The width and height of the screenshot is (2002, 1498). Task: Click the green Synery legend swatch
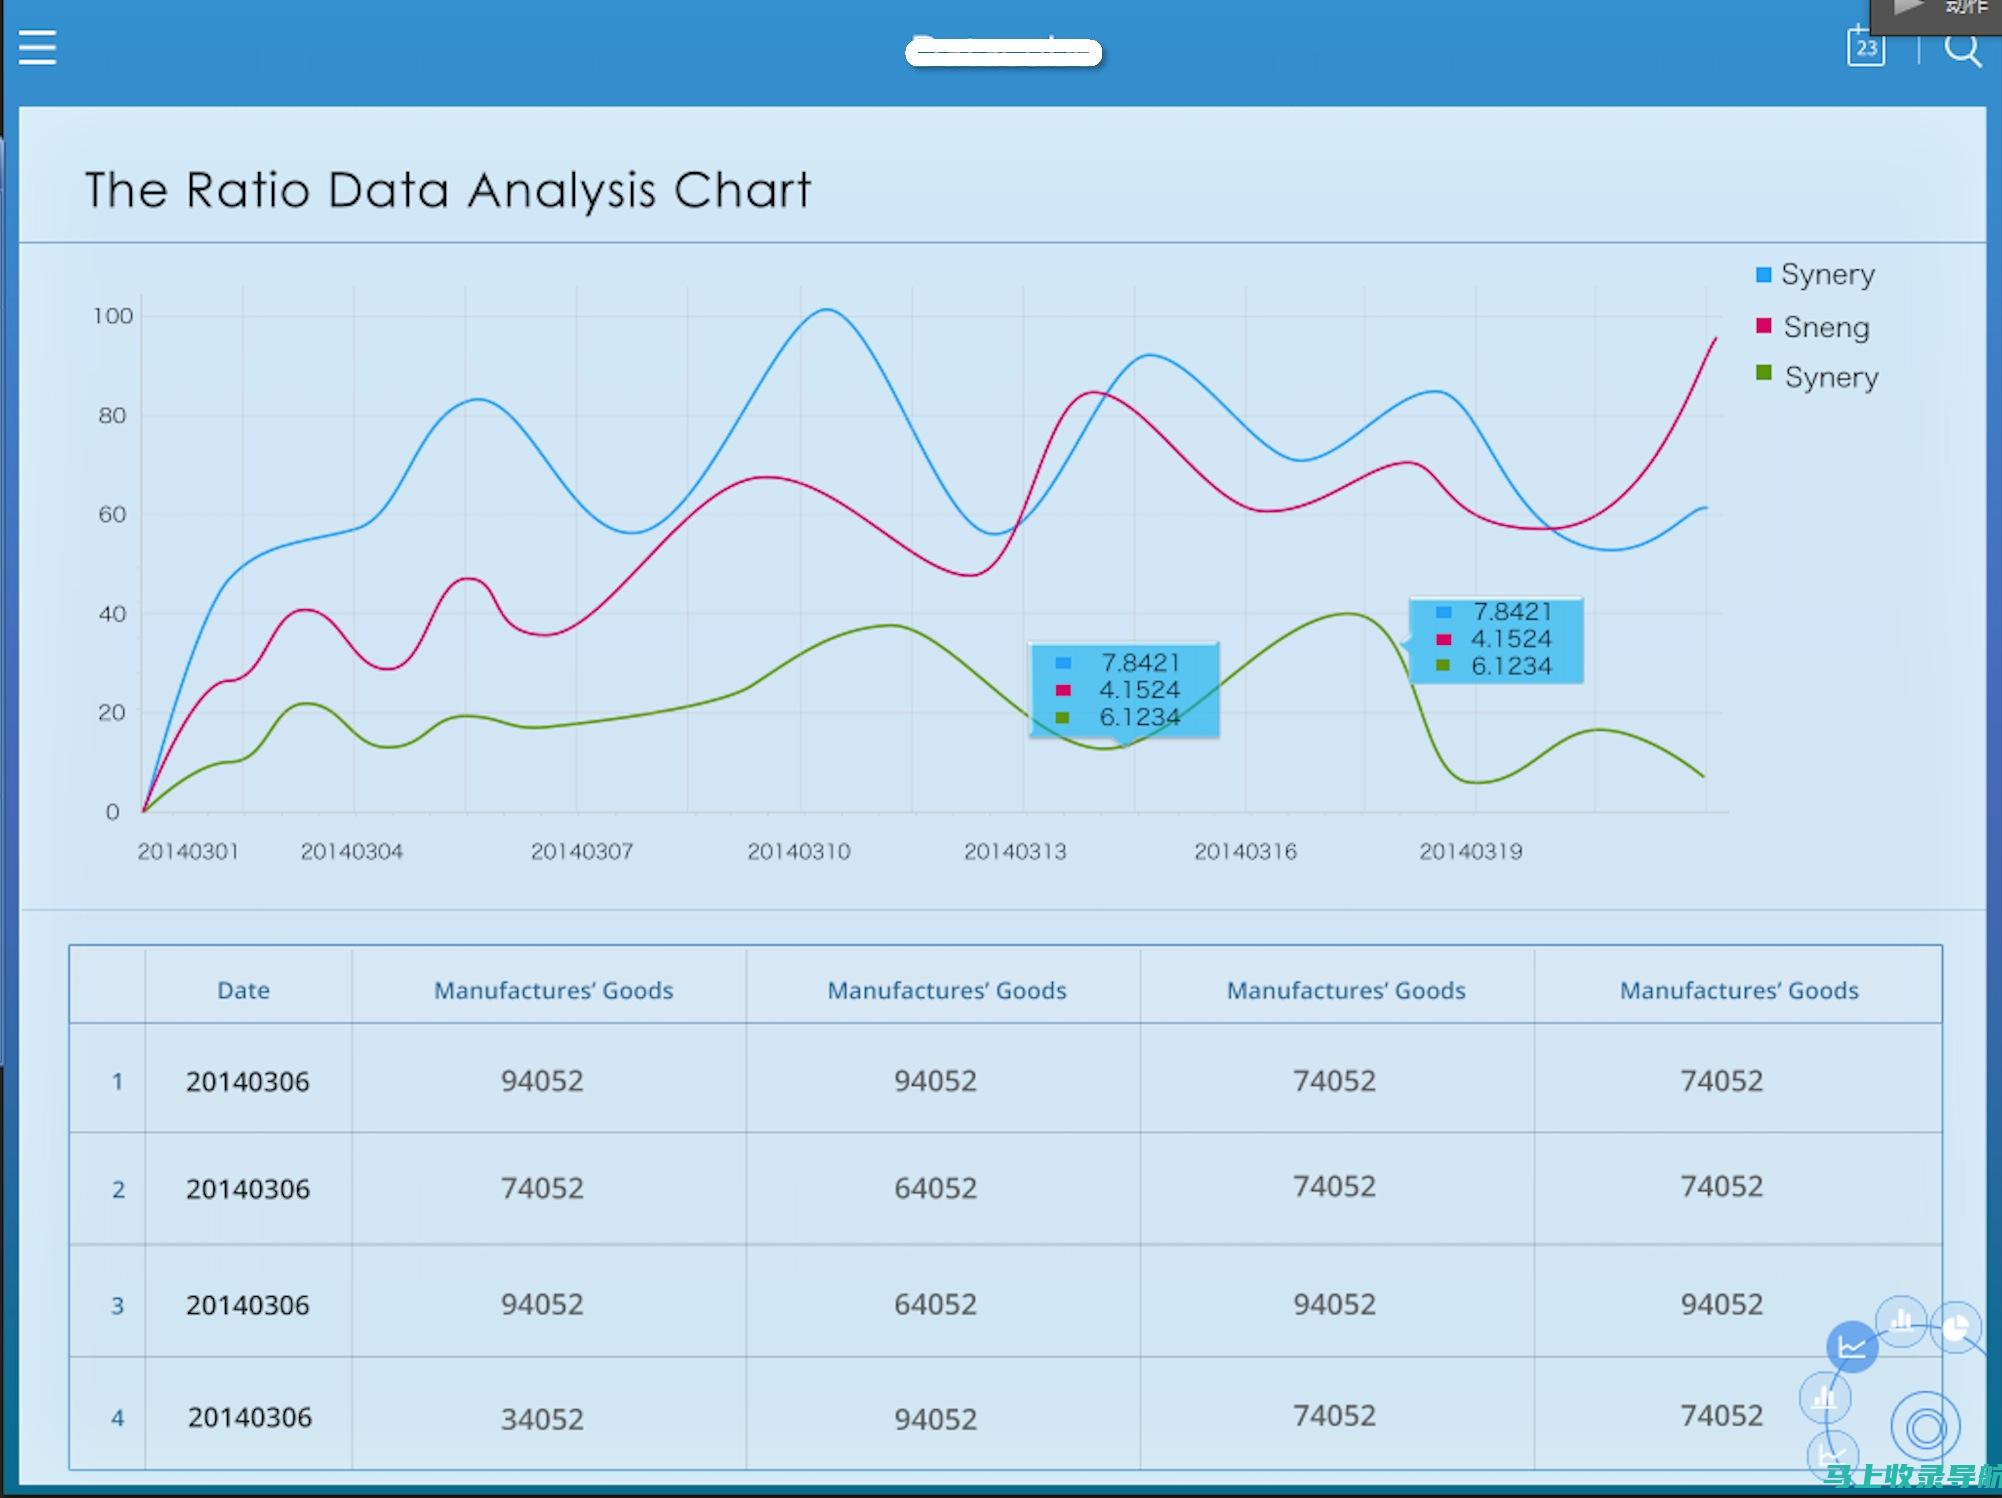click(1764, 374)
